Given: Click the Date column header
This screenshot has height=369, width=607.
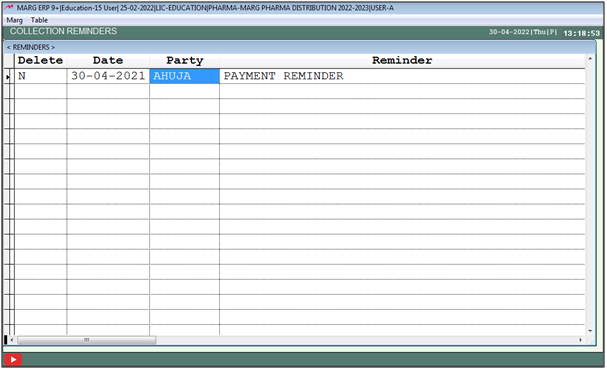Looking at the screenshot, I should click(x=108, y=60).
